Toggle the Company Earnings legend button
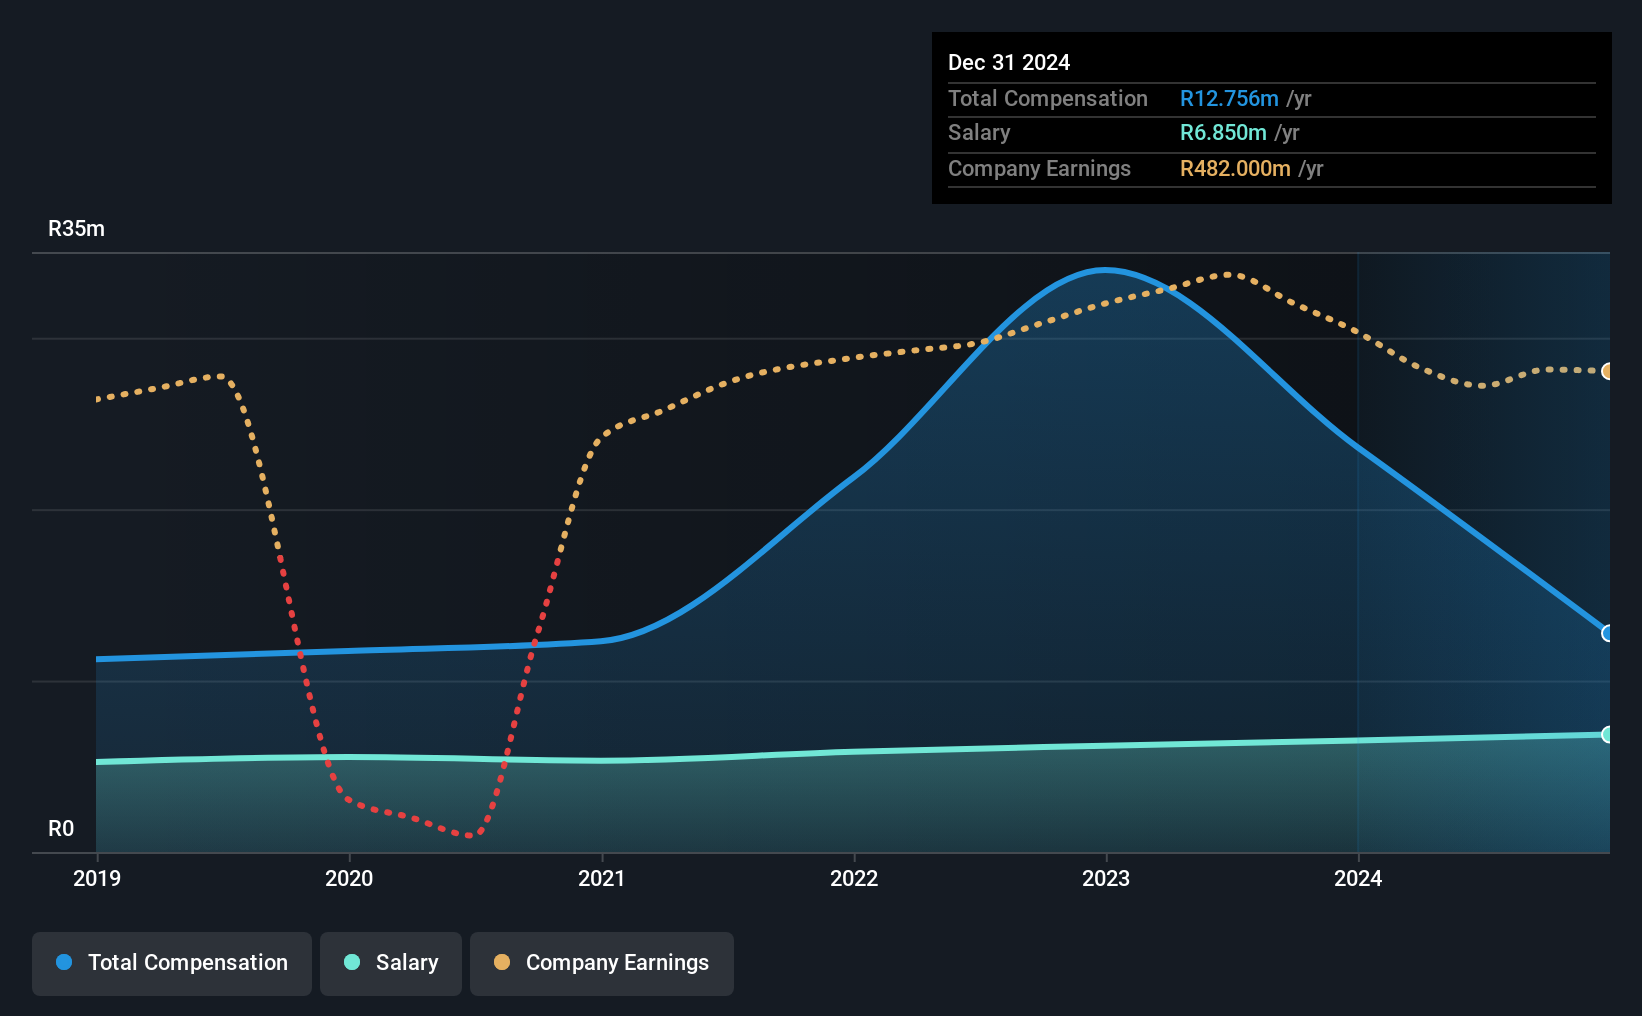 click(x=602, y=963)
